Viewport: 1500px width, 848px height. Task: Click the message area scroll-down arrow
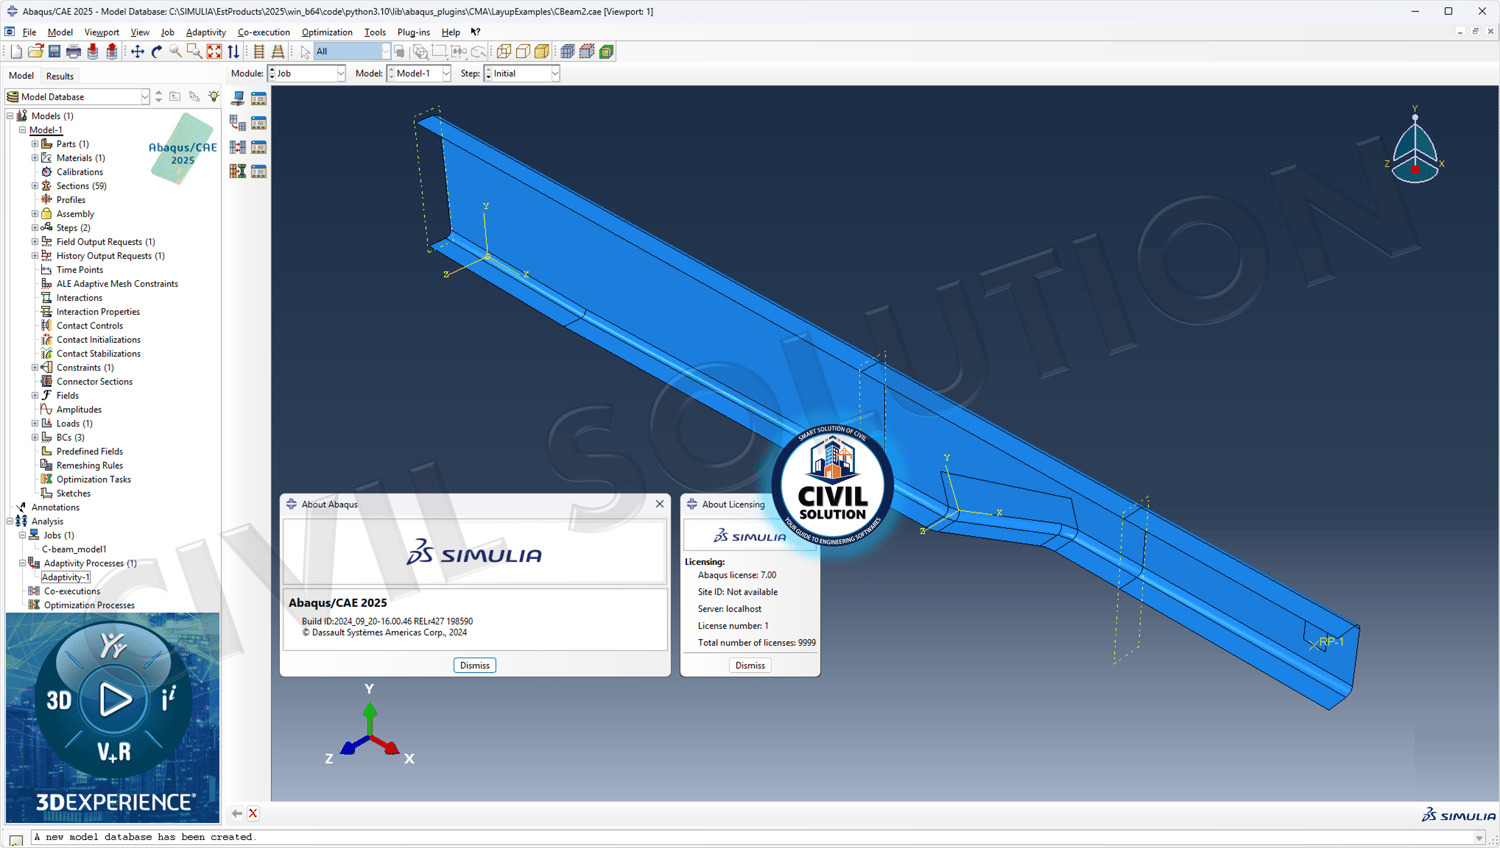(x=1479, y=838)
